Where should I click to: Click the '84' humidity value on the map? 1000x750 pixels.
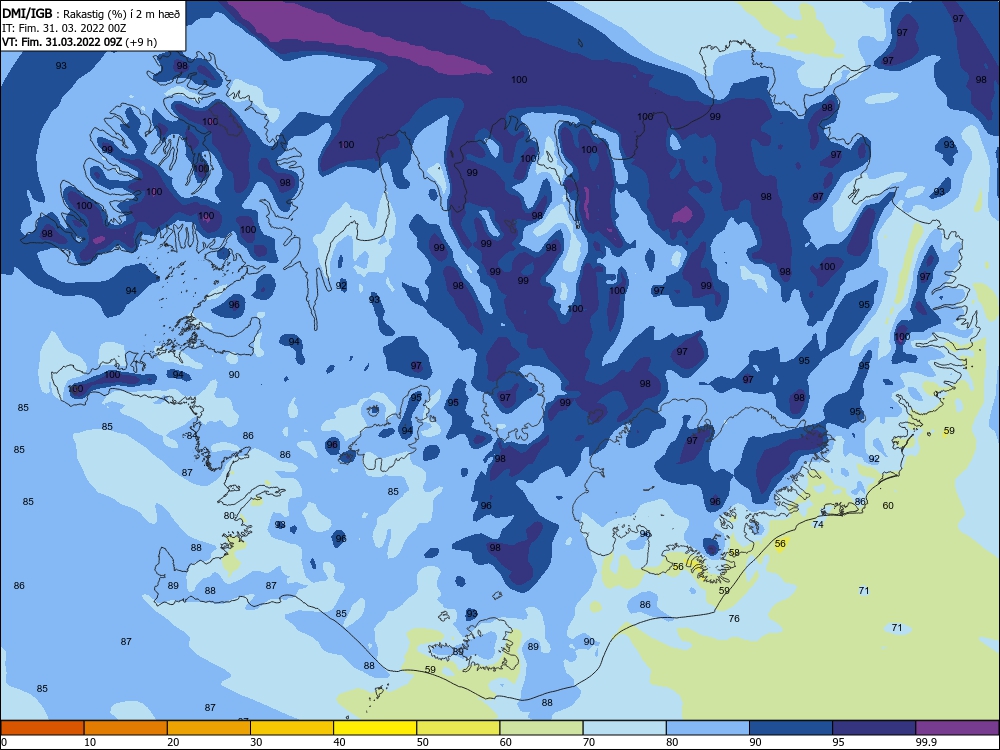192,436
